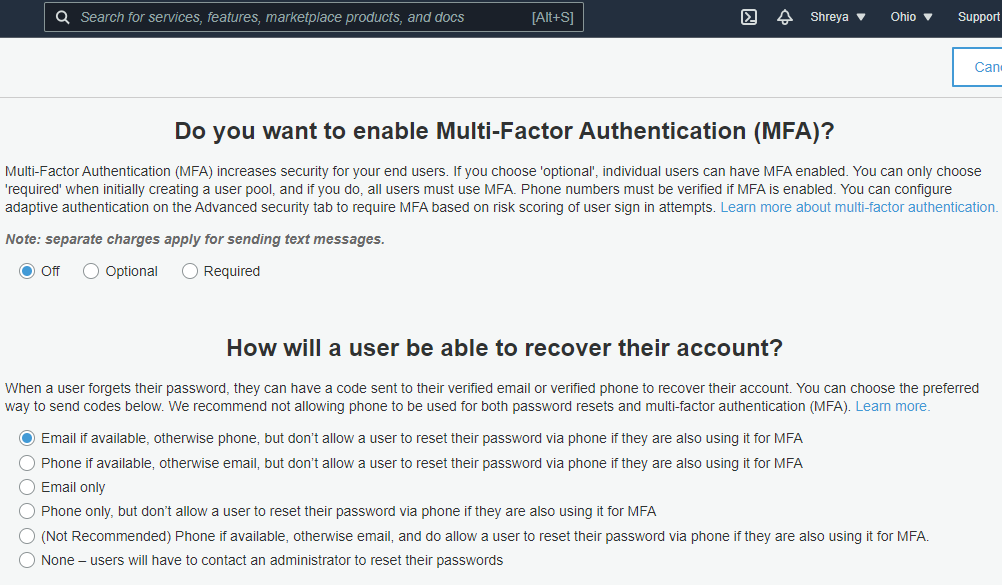
Task: Choose Phone if available, otherwise email option
Action: [27, 463]
